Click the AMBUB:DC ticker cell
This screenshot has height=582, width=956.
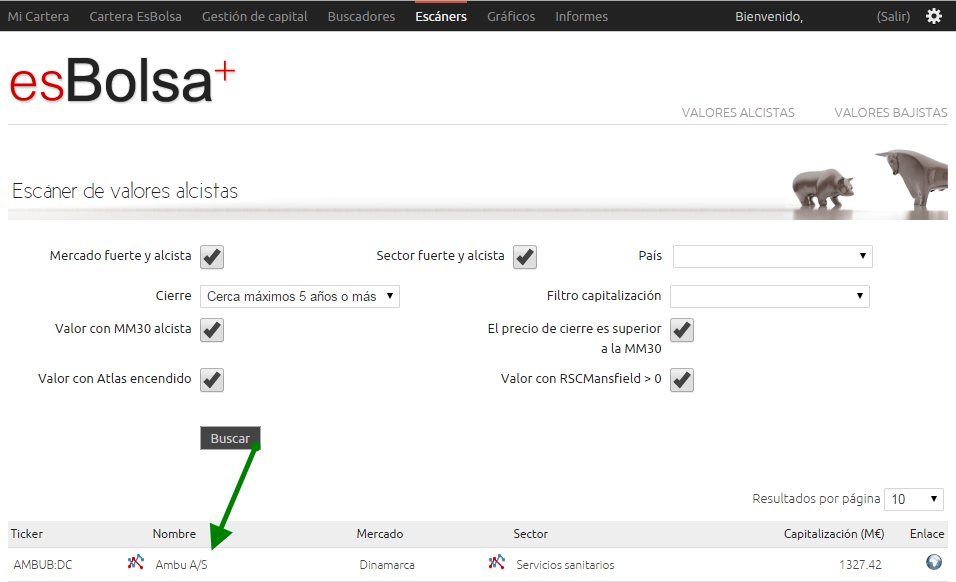[43, 565]
